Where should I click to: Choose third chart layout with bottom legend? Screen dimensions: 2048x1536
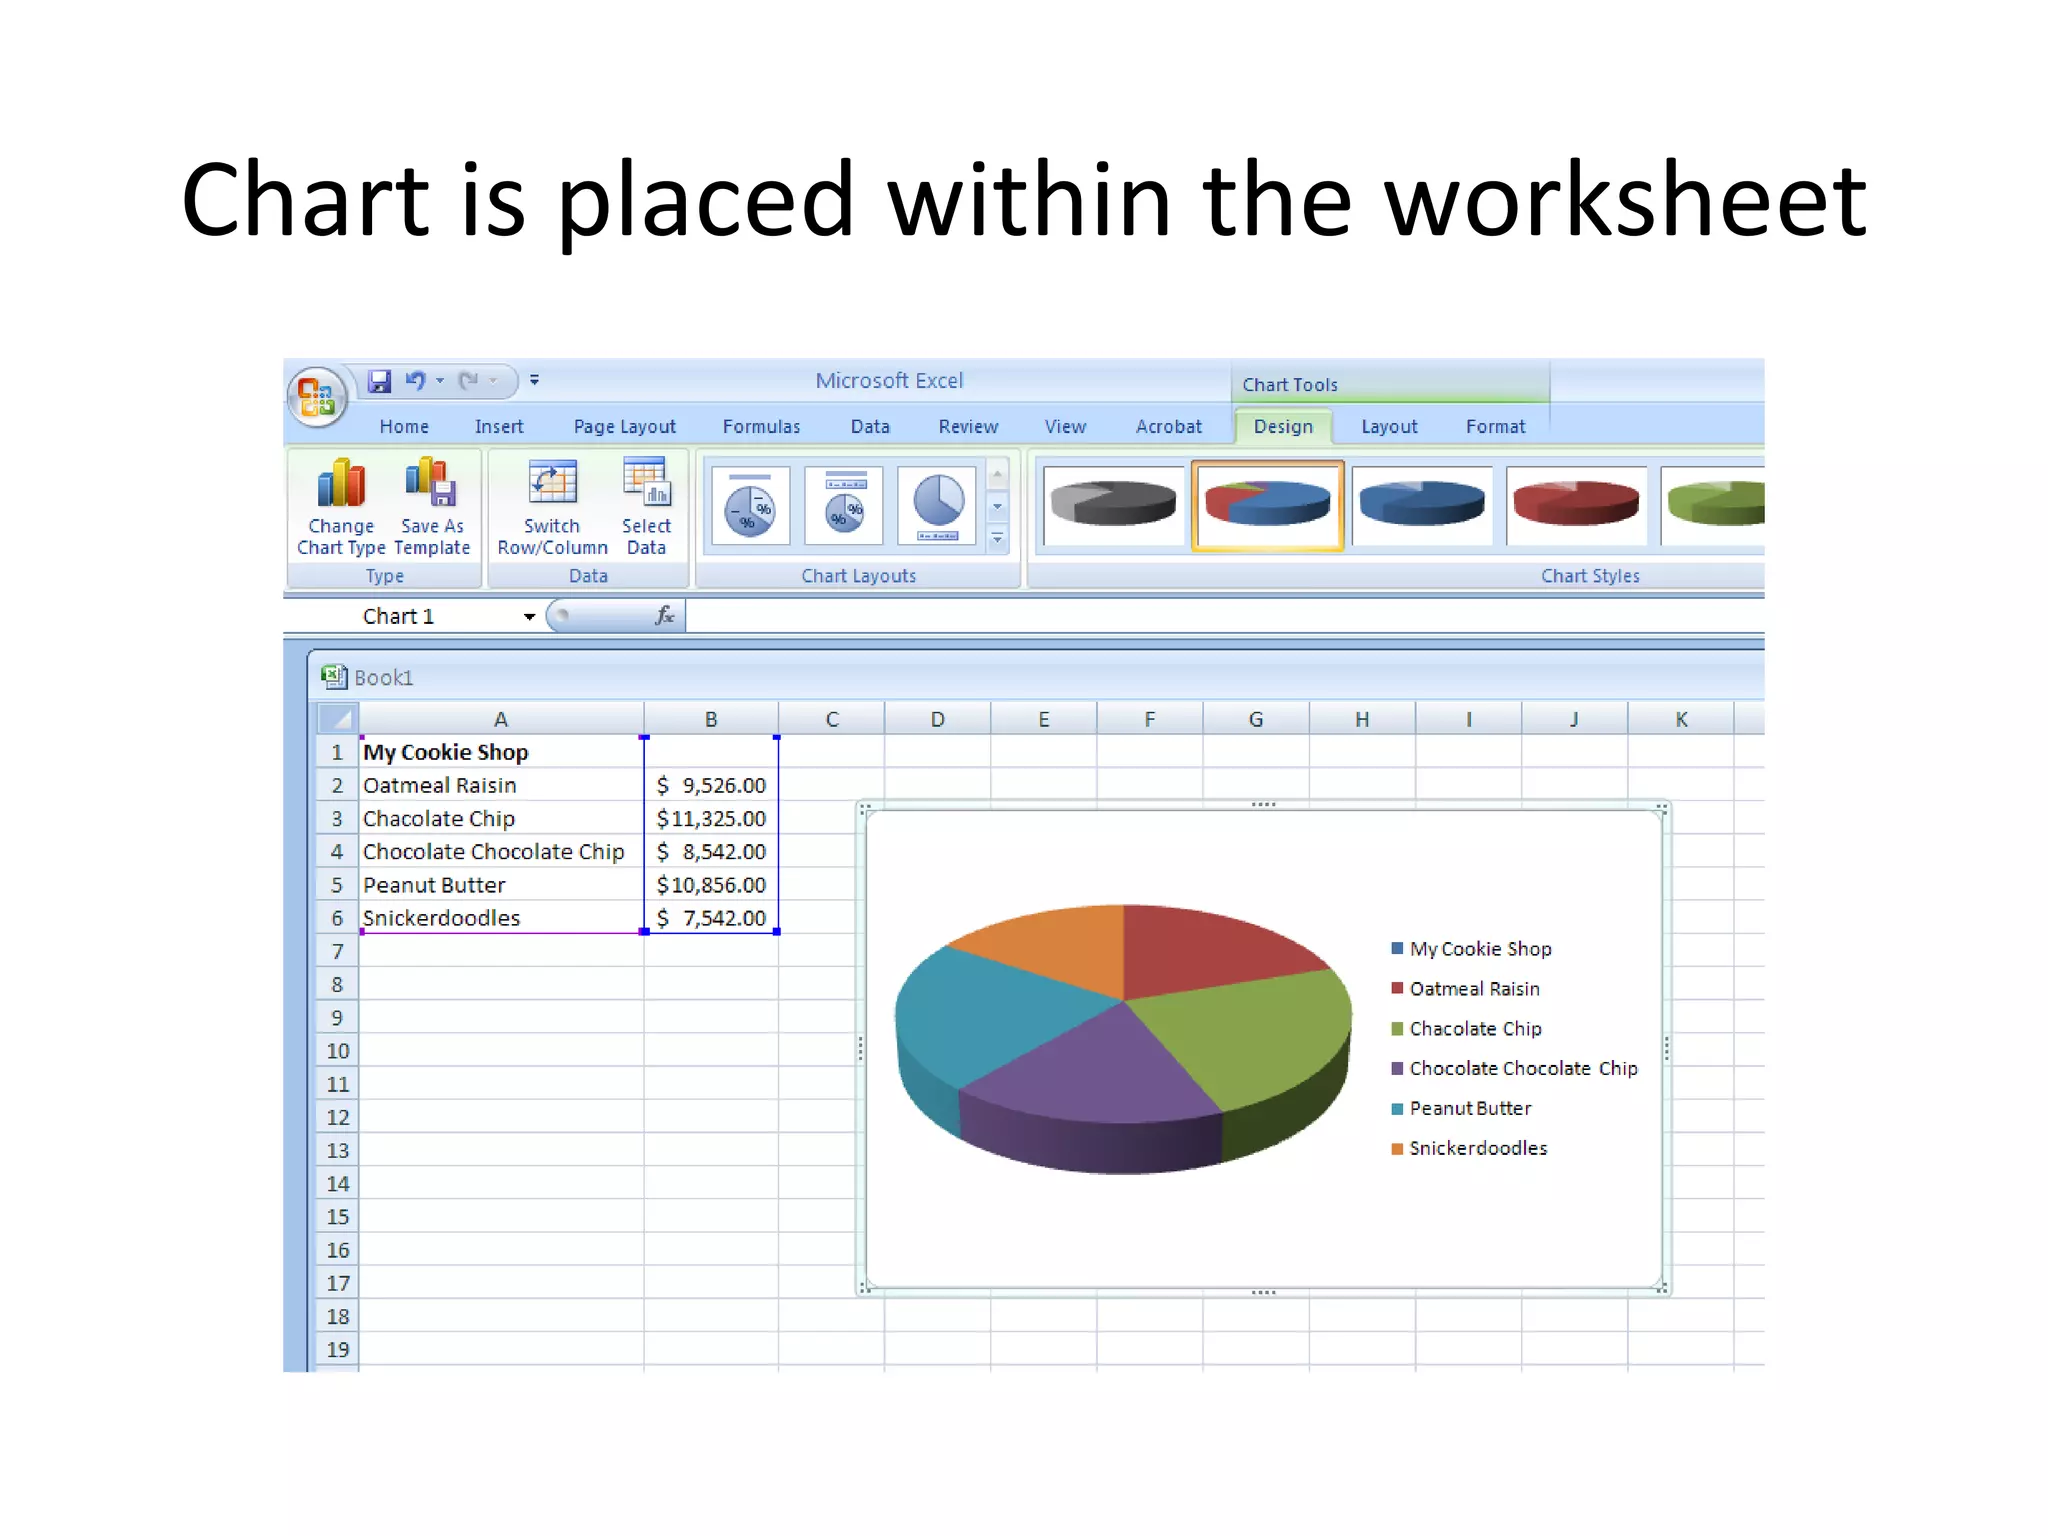point(937,506)
